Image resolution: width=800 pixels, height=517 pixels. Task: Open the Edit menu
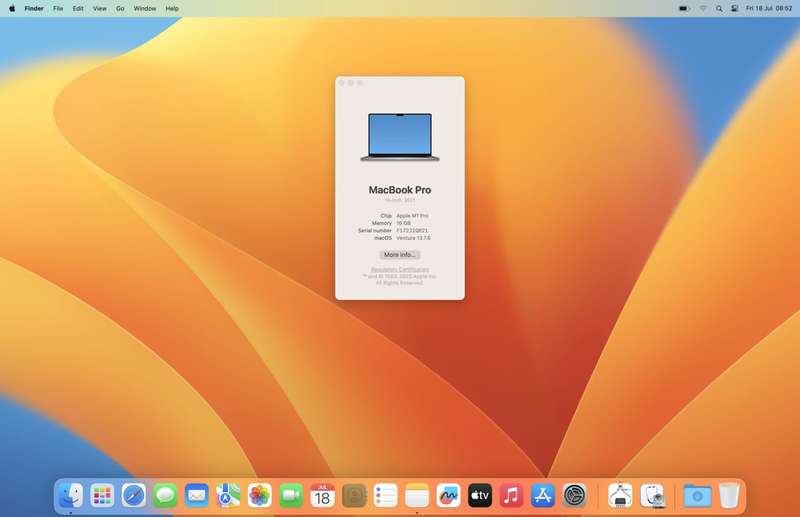[78, 9]
